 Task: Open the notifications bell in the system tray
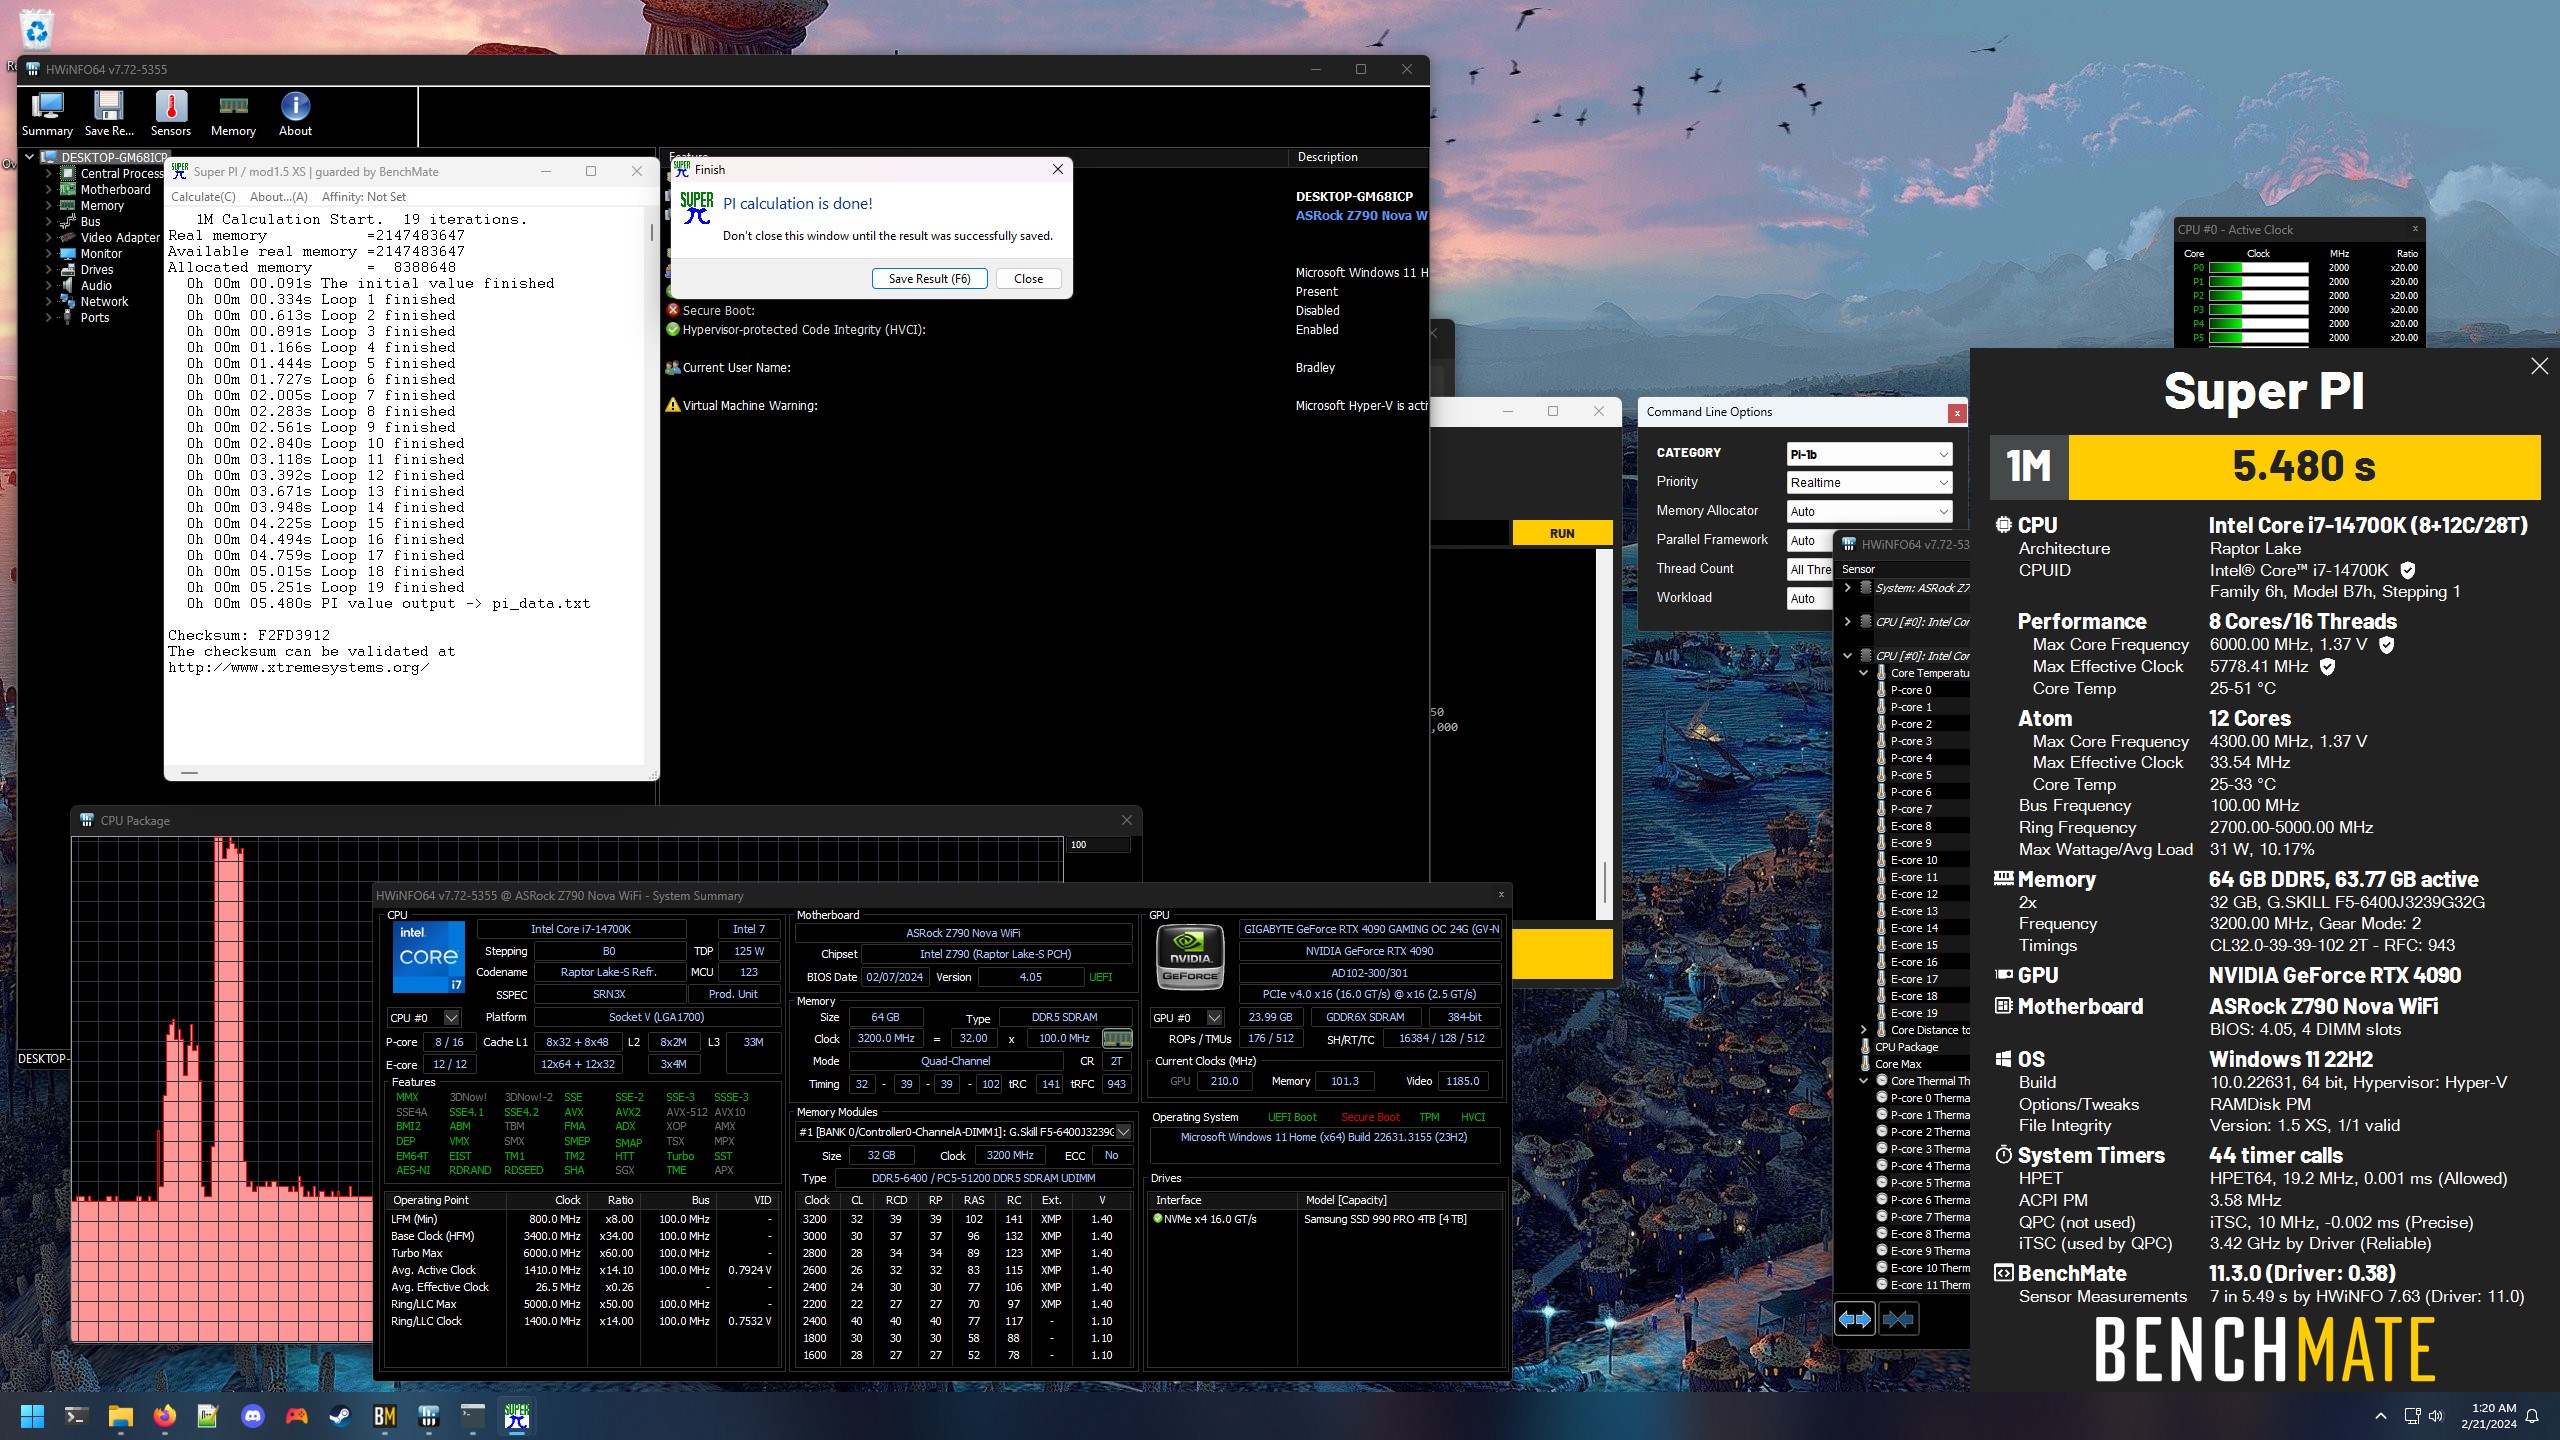pos(2532,1416)
